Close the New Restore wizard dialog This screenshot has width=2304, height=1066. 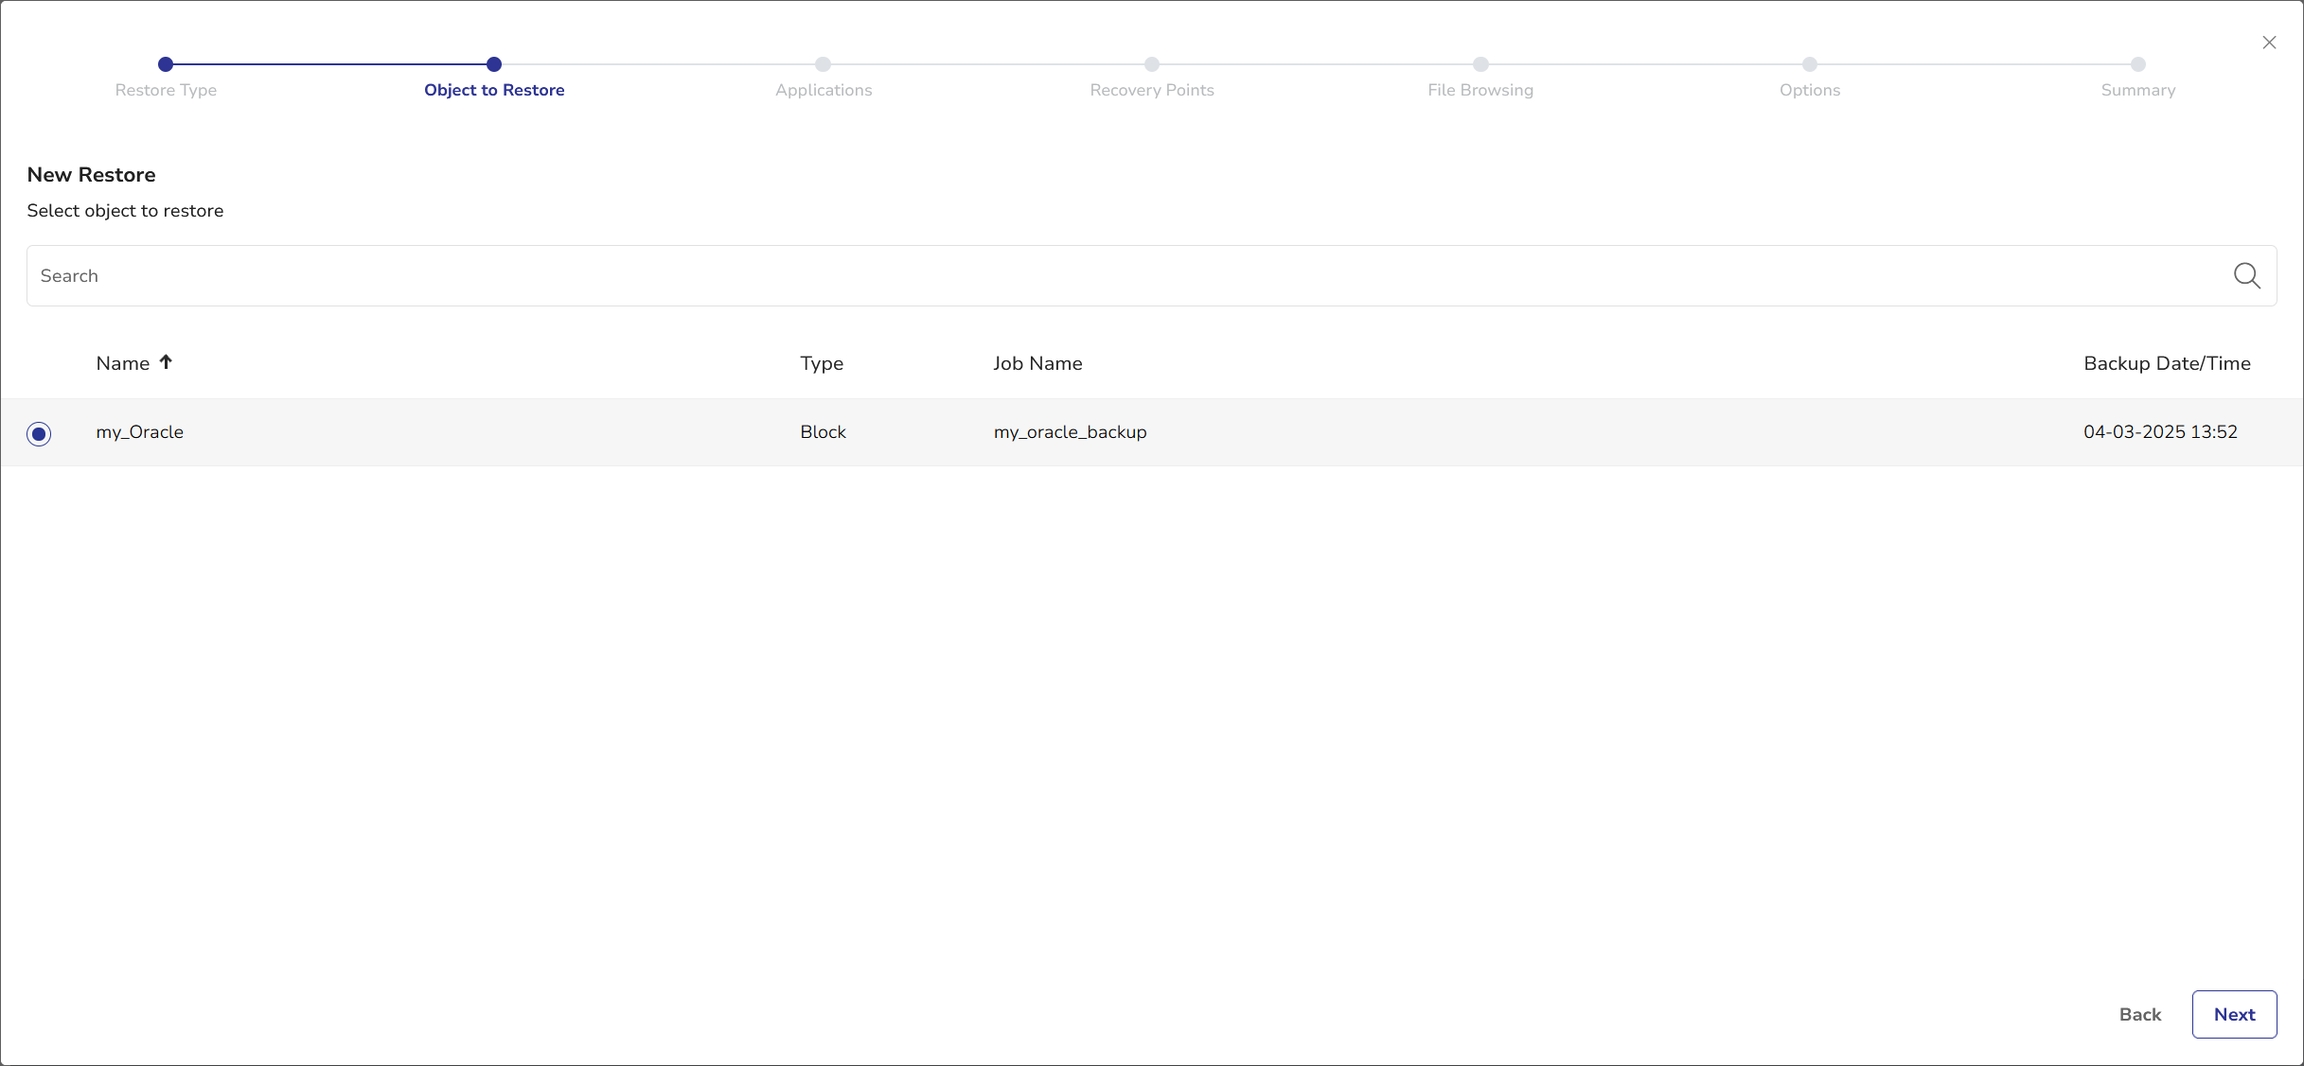pos(2269,42)
